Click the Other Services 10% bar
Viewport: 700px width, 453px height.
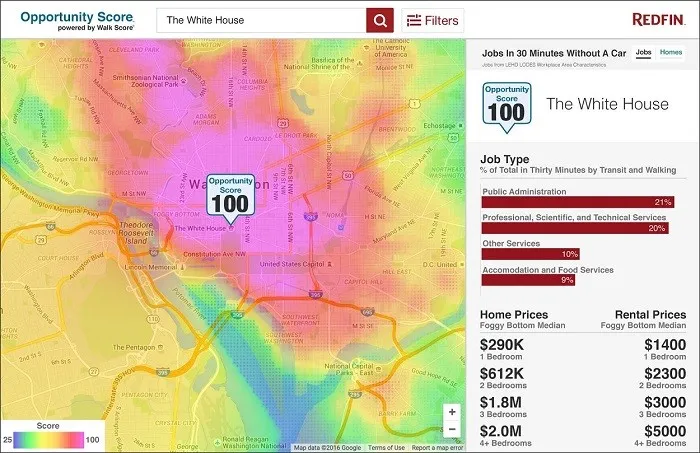point(531,254)
